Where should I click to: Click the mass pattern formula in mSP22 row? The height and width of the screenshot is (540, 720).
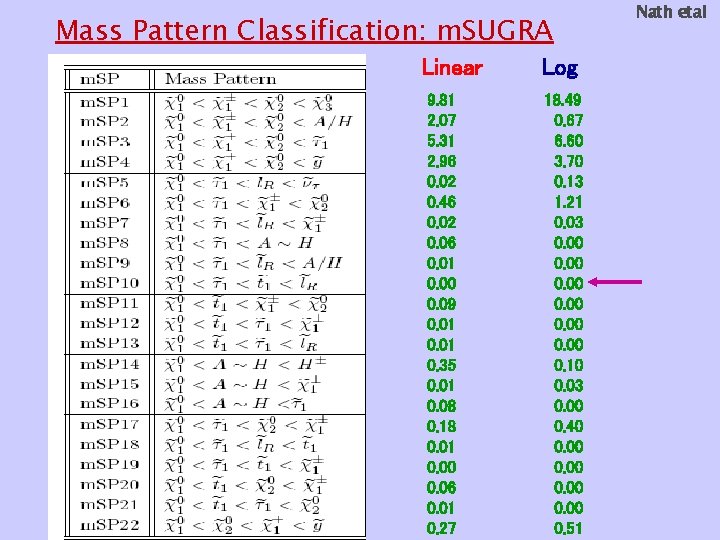point(244,526)
